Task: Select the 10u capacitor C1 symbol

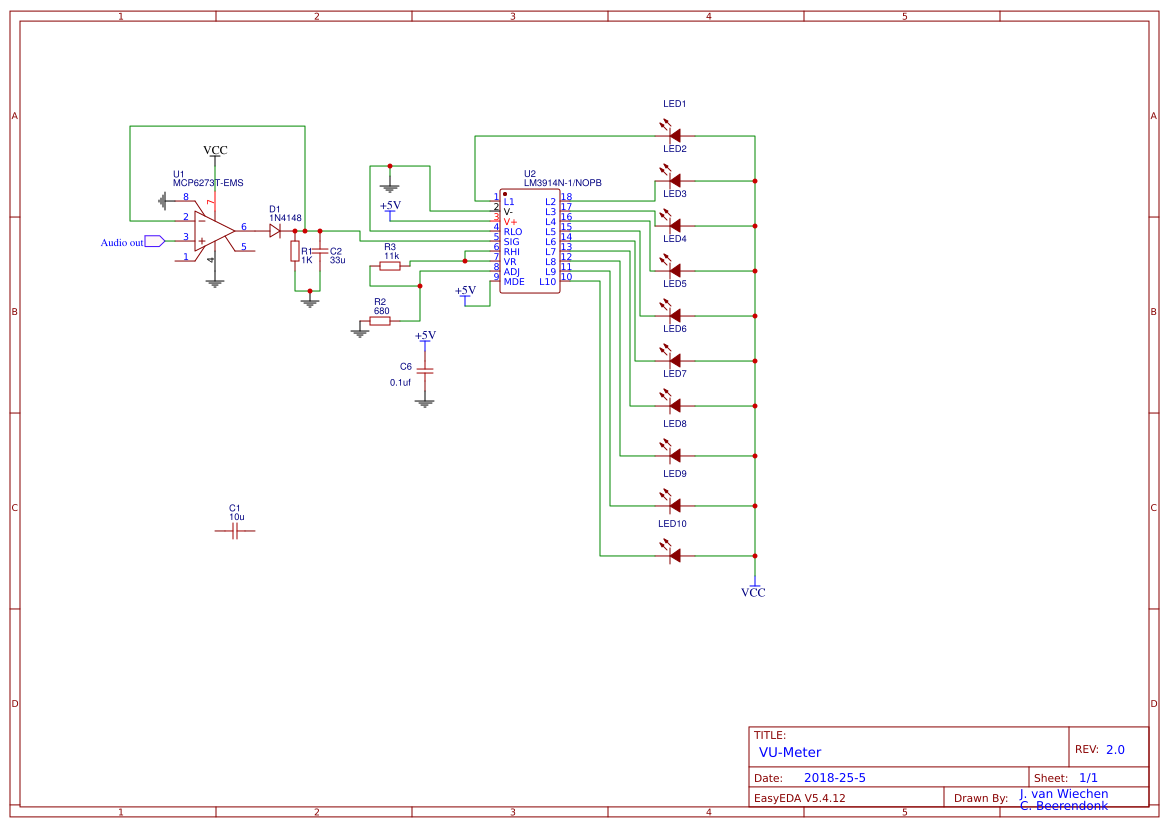Action: [x=234, y=530]
